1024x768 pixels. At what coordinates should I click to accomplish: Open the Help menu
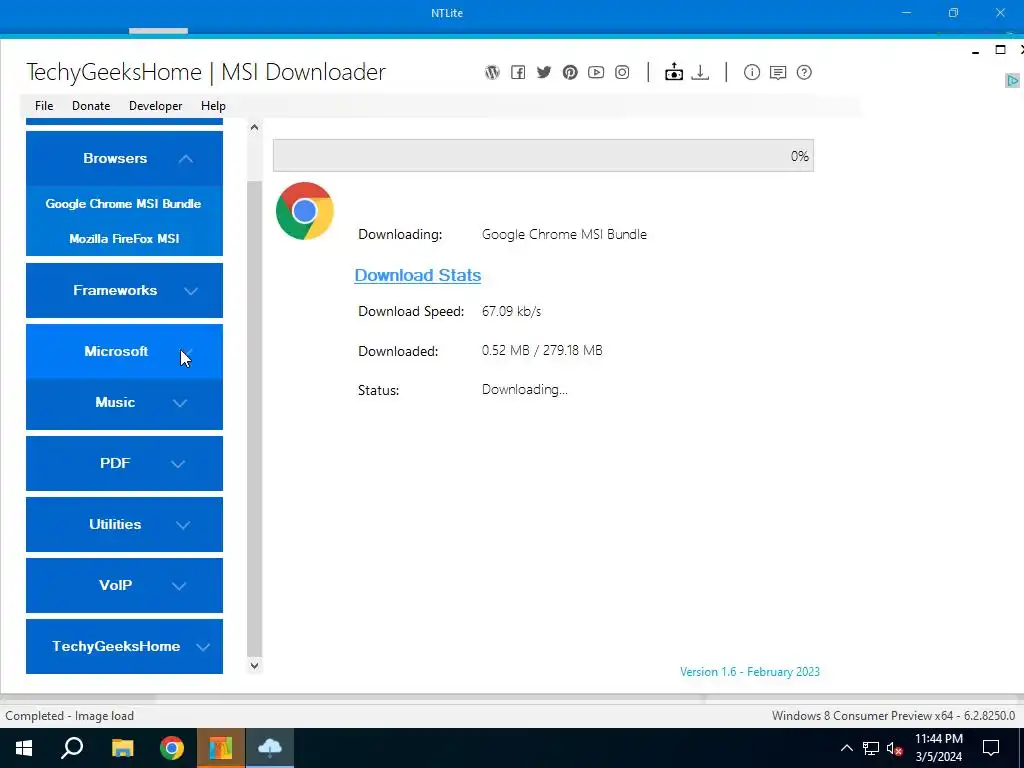coord(213,106)
